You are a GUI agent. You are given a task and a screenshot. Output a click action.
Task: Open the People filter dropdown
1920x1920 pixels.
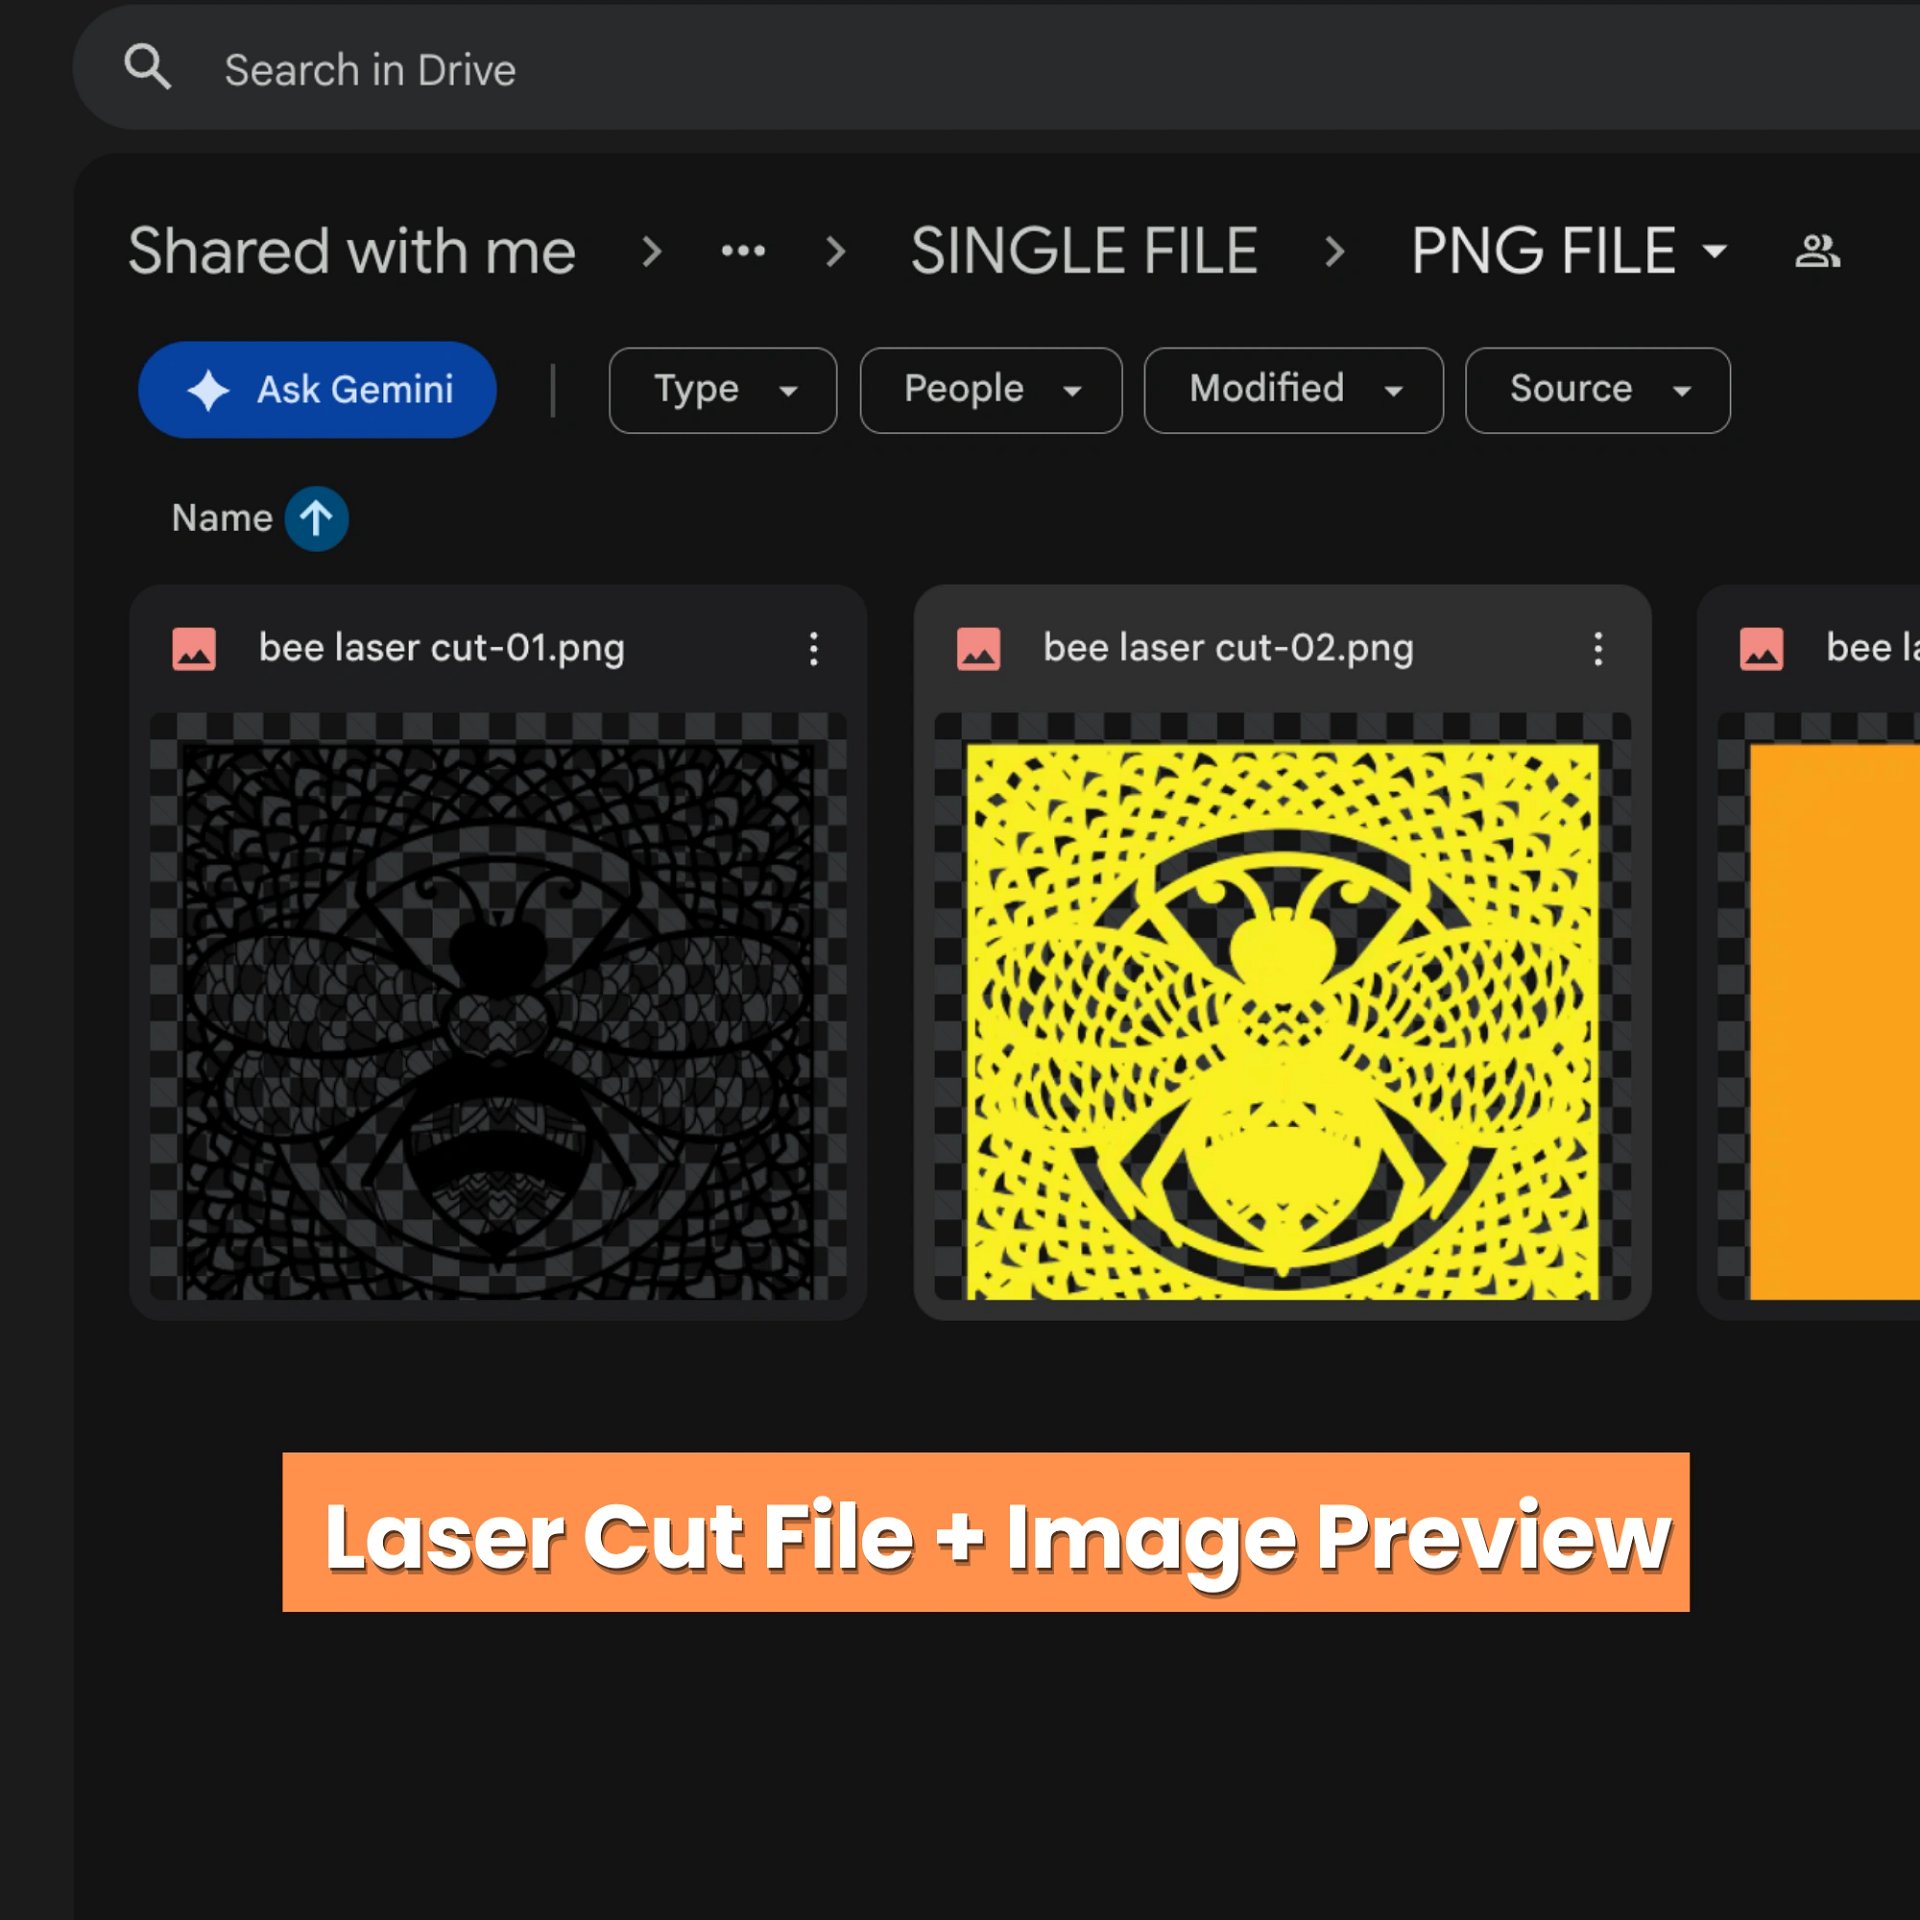click(991, 390)
